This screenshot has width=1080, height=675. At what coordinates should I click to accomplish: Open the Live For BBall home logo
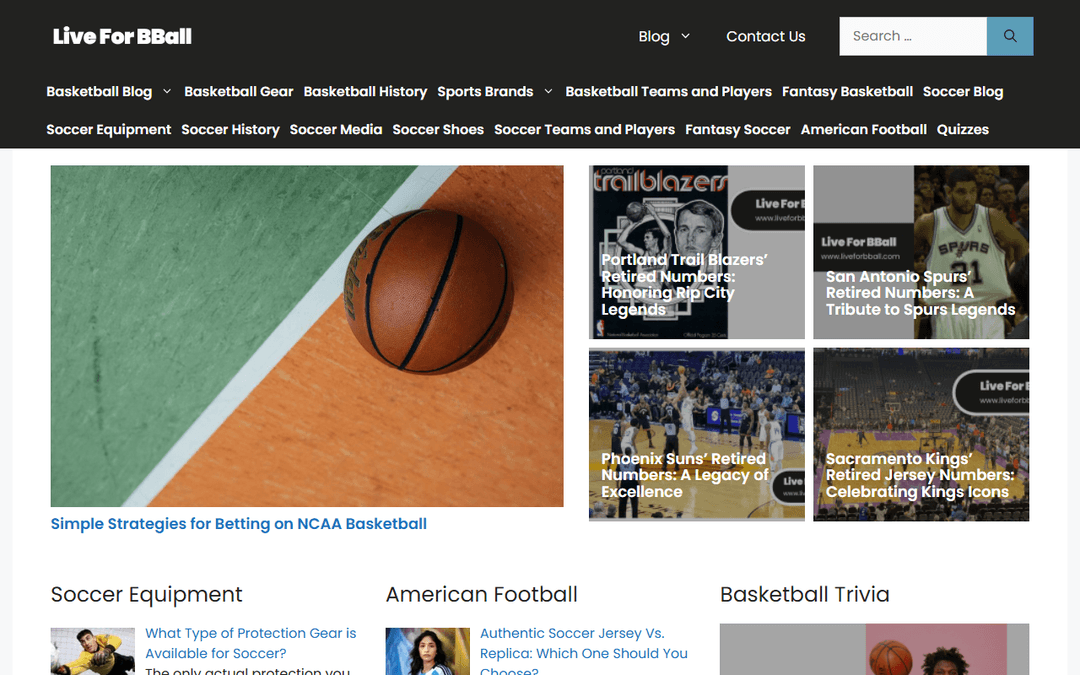(x=122, y=36)
